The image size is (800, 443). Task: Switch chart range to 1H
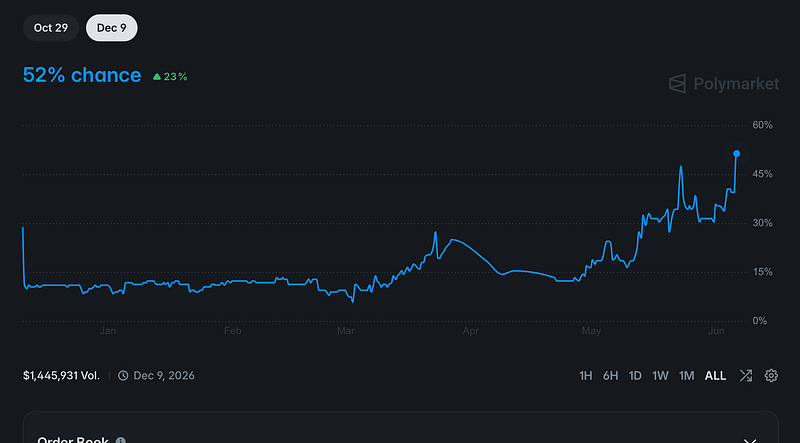pyautogui.click(x=586, y=376)
